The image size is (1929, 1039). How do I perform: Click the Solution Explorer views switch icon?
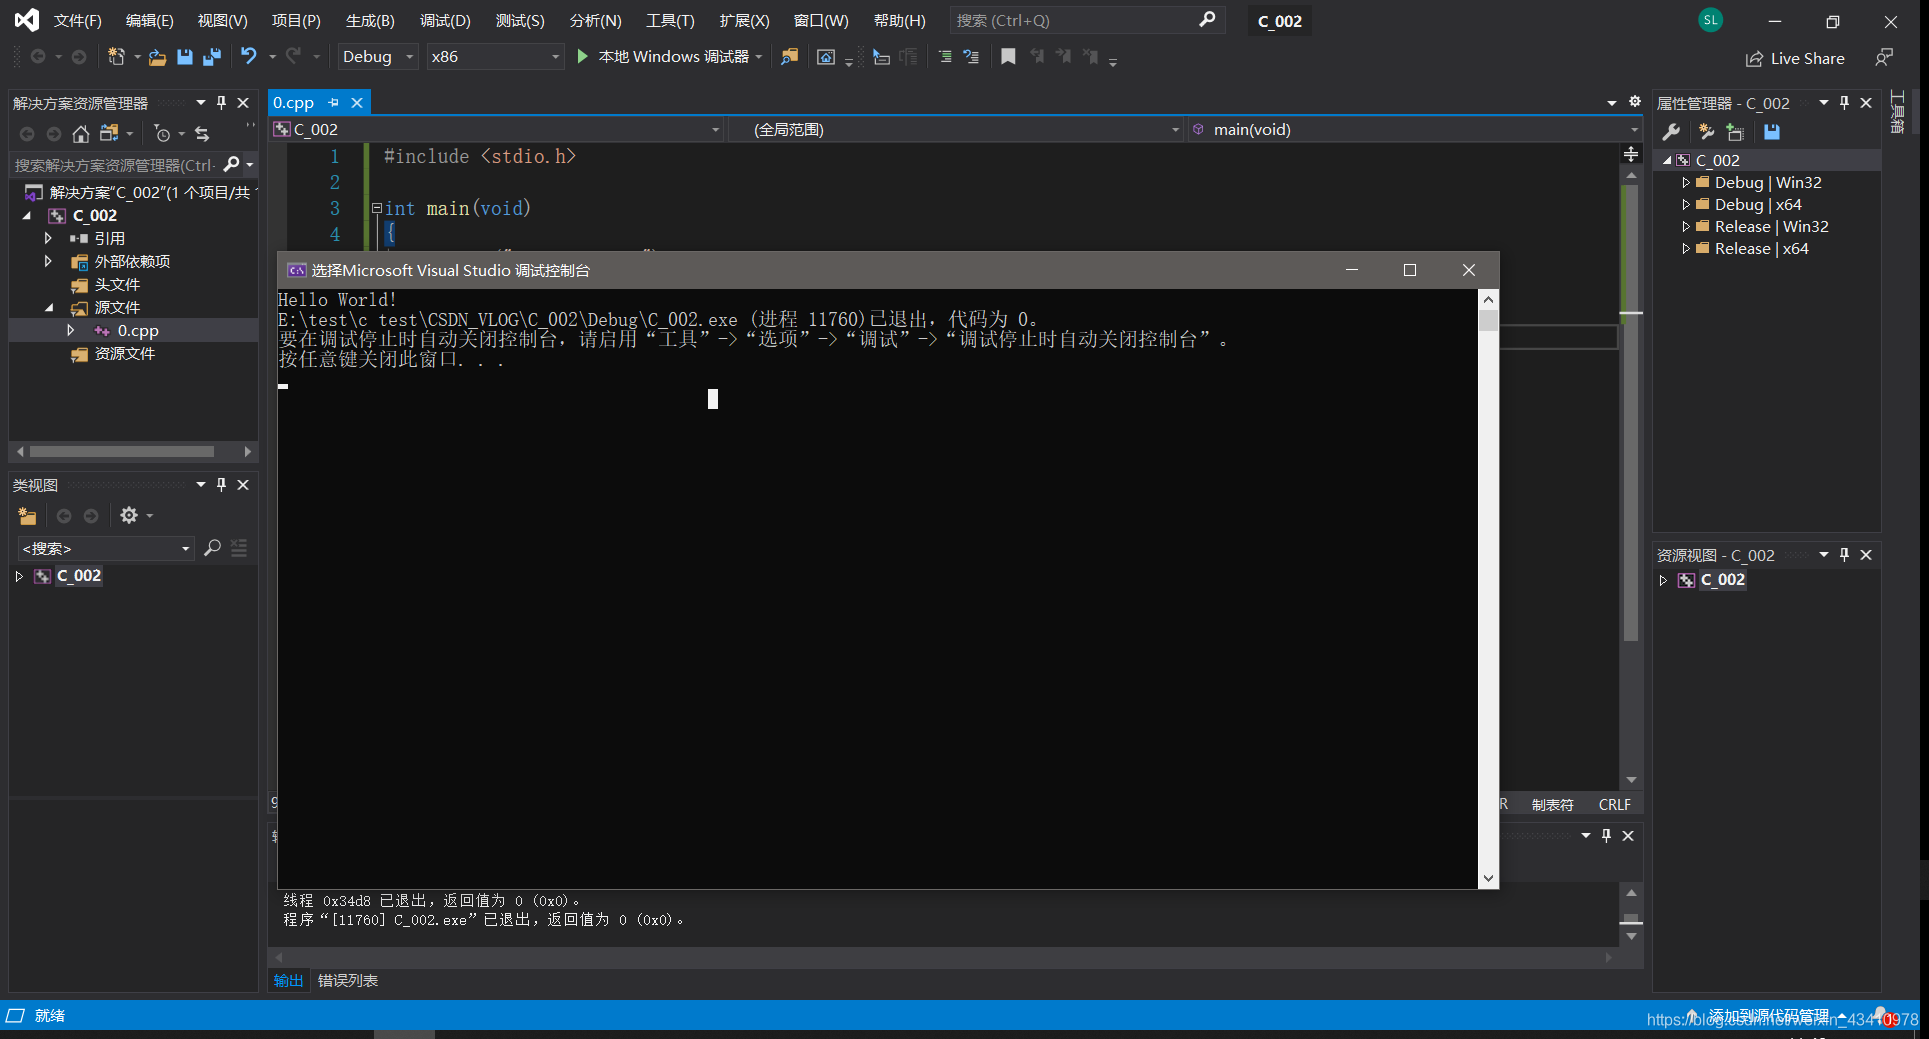[109, 133]
